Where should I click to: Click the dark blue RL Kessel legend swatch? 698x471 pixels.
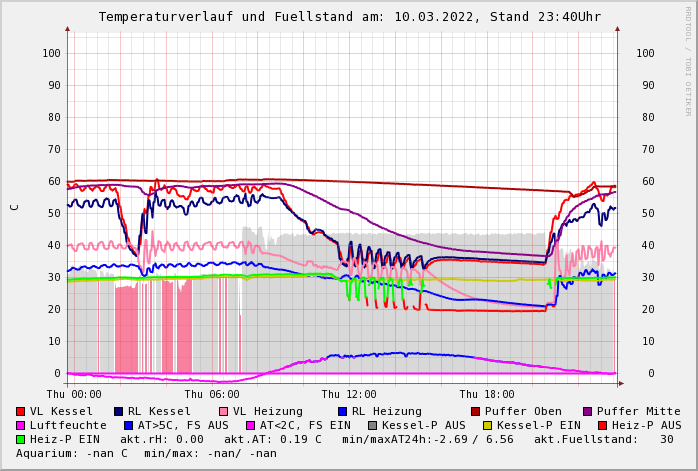click(x=119, y=411)
